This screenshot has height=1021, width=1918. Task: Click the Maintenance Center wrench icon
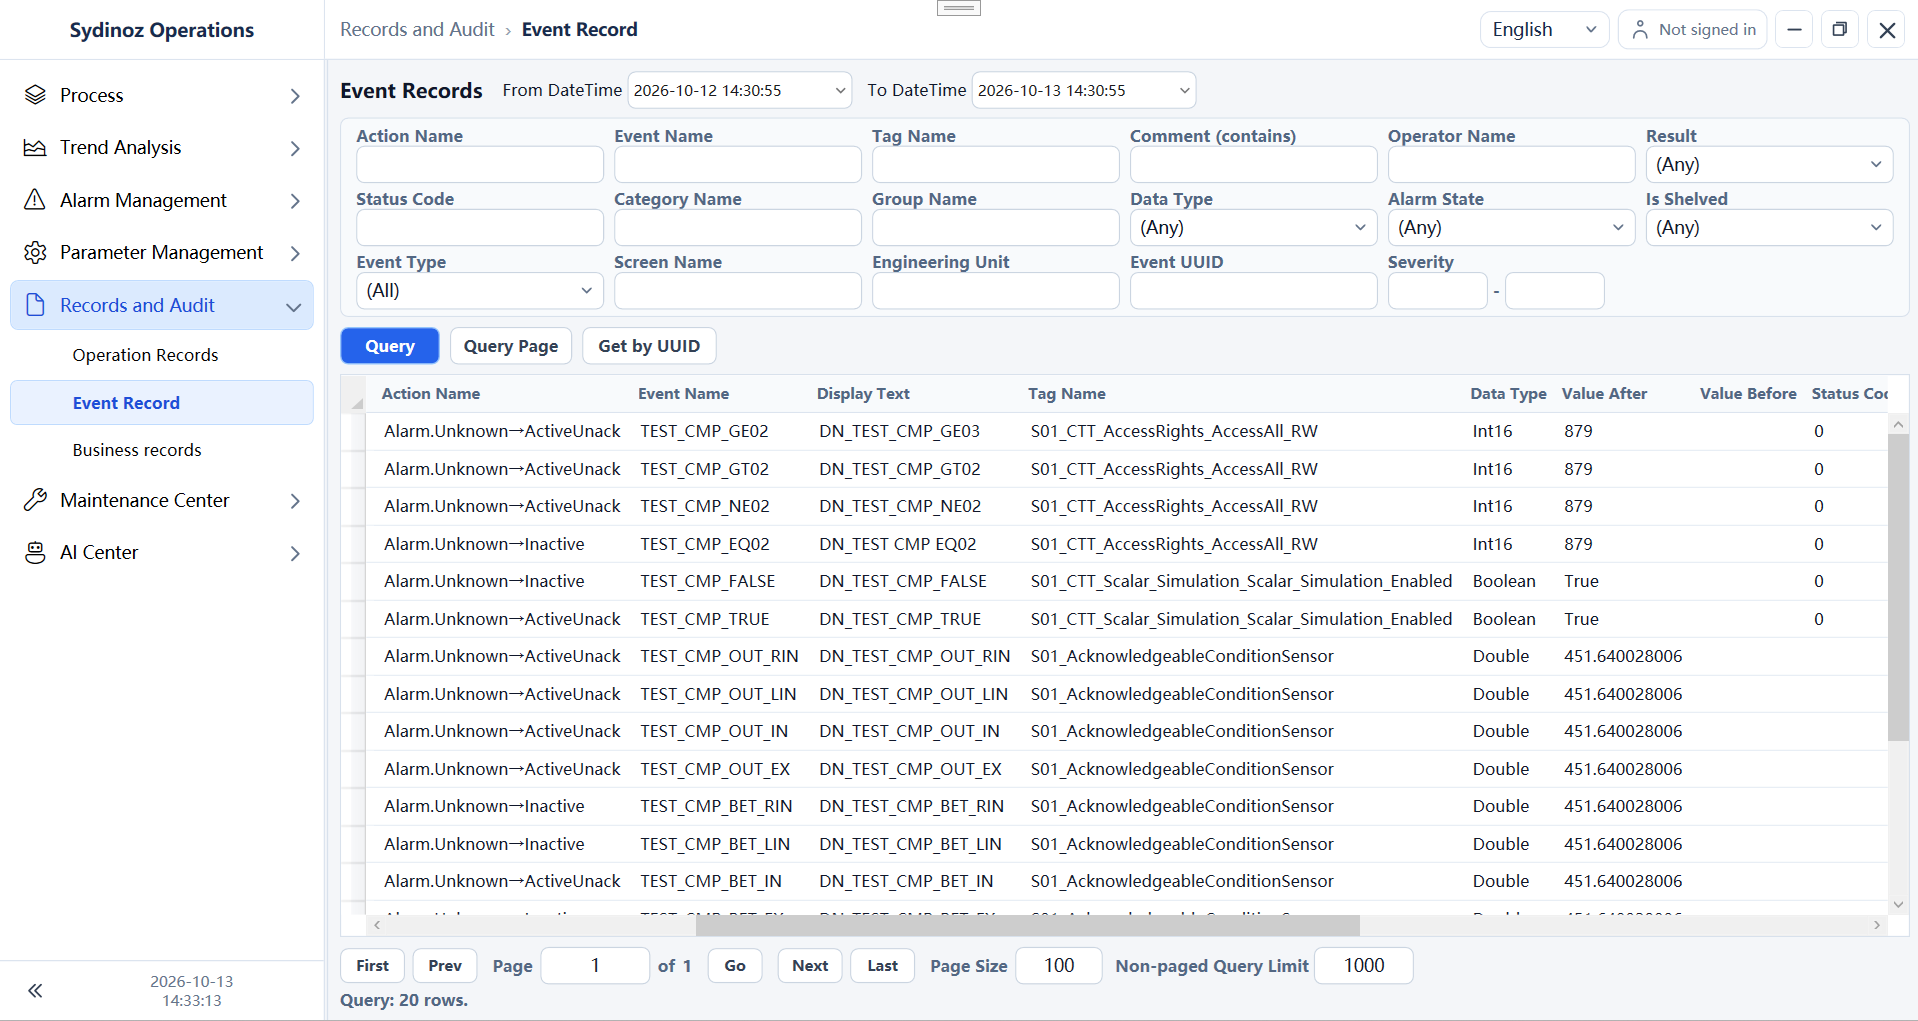tap(35, 500)
